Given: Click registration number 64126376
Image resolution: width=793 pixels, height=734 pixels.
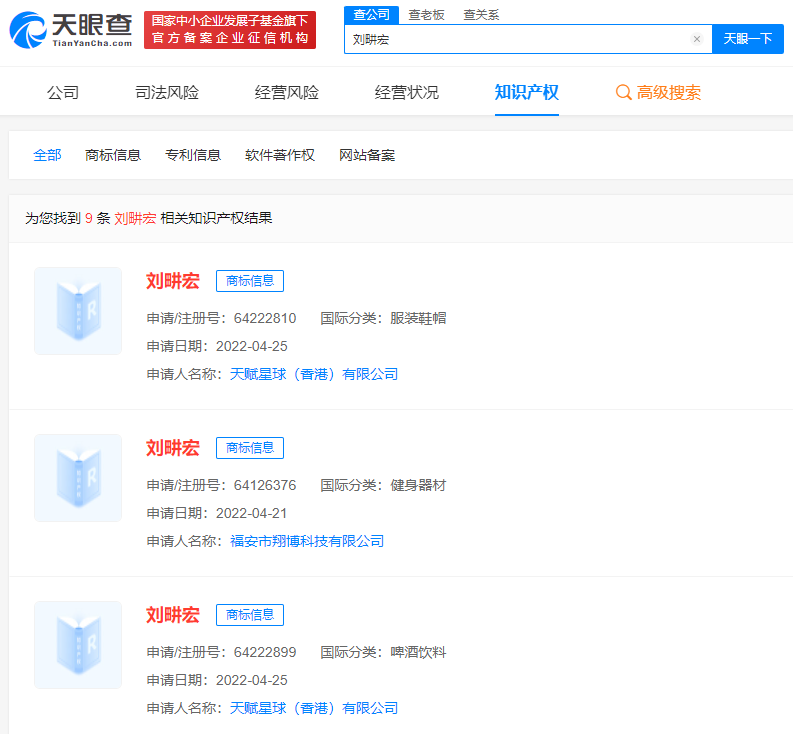Looking at the screenshot, I should (x=265, y=485).
